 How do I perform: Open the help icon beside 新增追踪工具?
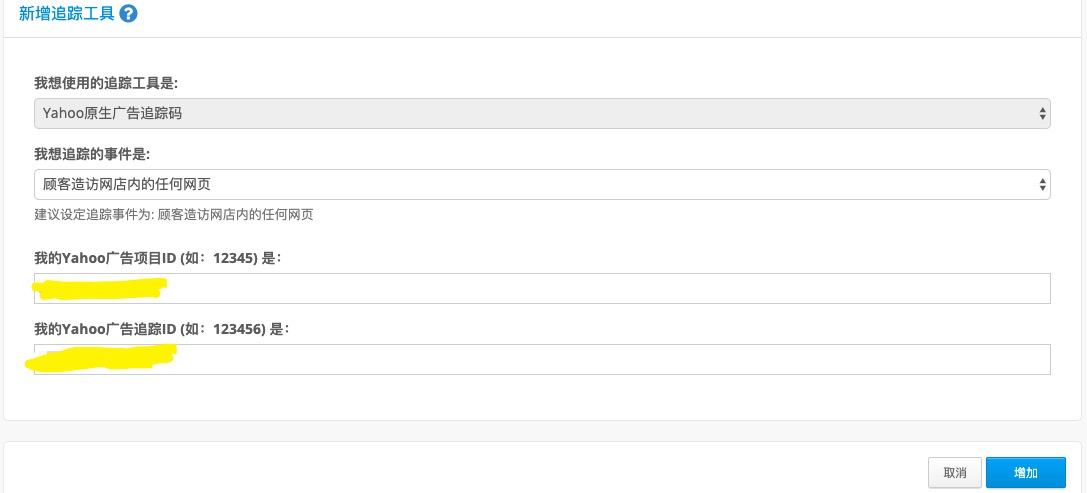pos(128,14)
